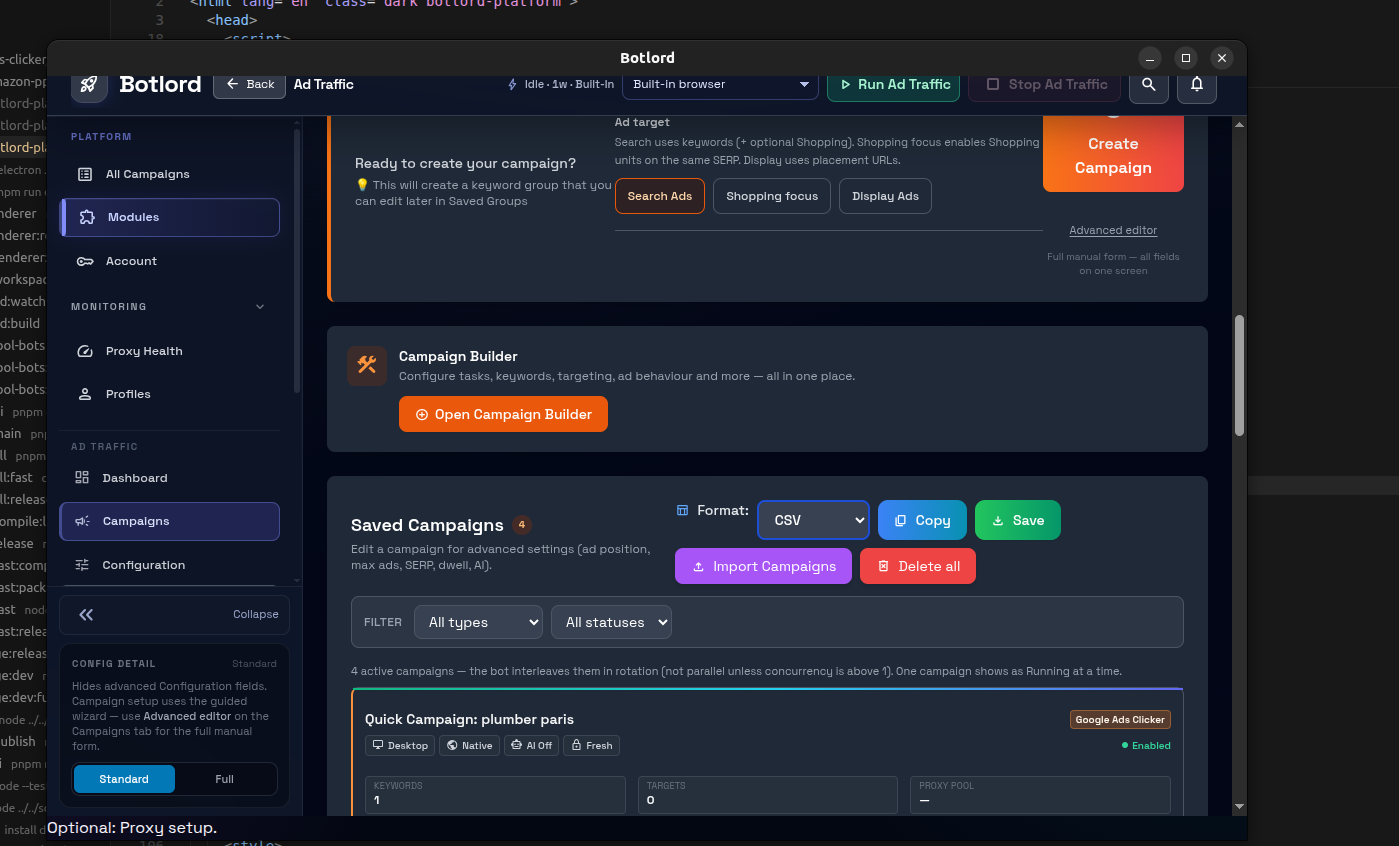Open Proxy Health in sidebar
Screen dimensions: 1399x846
(169, 351)
